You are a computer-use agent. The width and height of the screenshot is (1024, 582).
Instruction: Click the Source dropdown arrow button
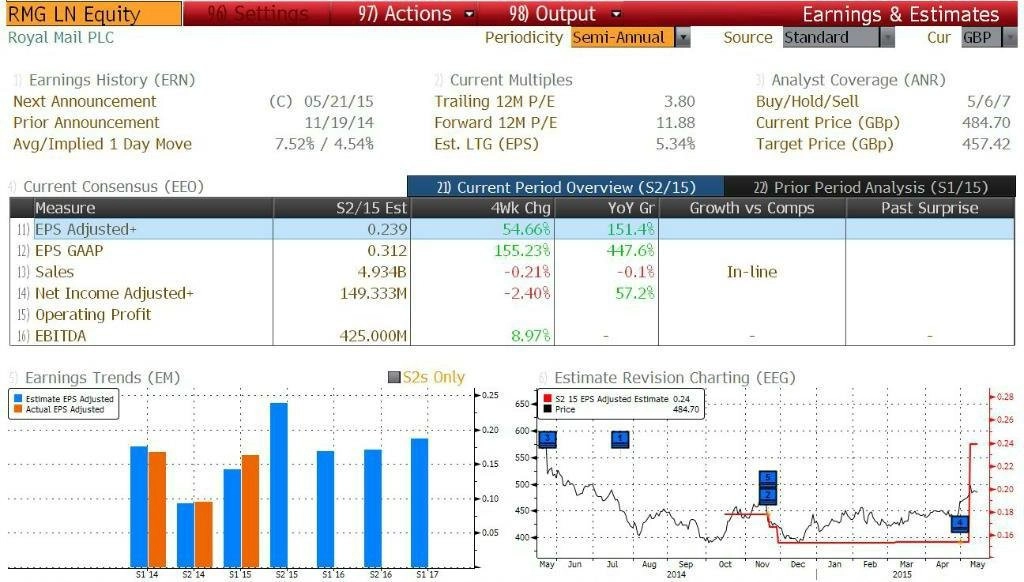pyautogui.click(x=887, y=37)
